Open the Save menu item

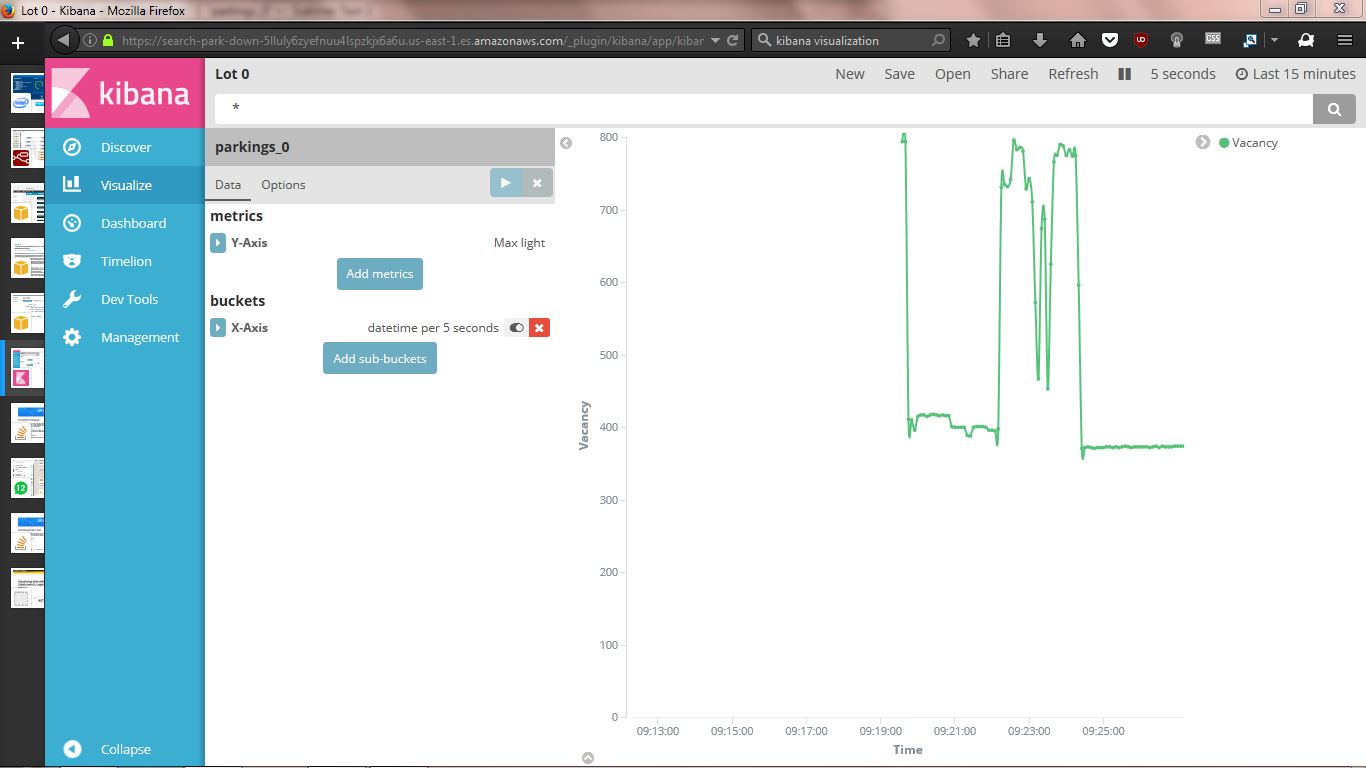point(899,74)
